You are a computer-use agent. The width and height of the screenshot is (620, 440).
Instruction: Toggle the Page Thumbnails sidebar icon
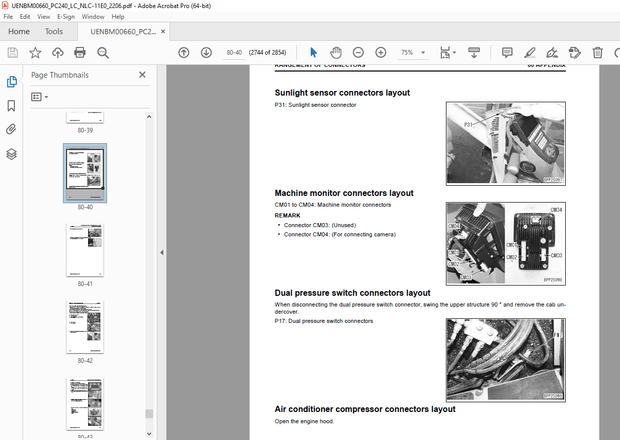click(x=11, y=82)
